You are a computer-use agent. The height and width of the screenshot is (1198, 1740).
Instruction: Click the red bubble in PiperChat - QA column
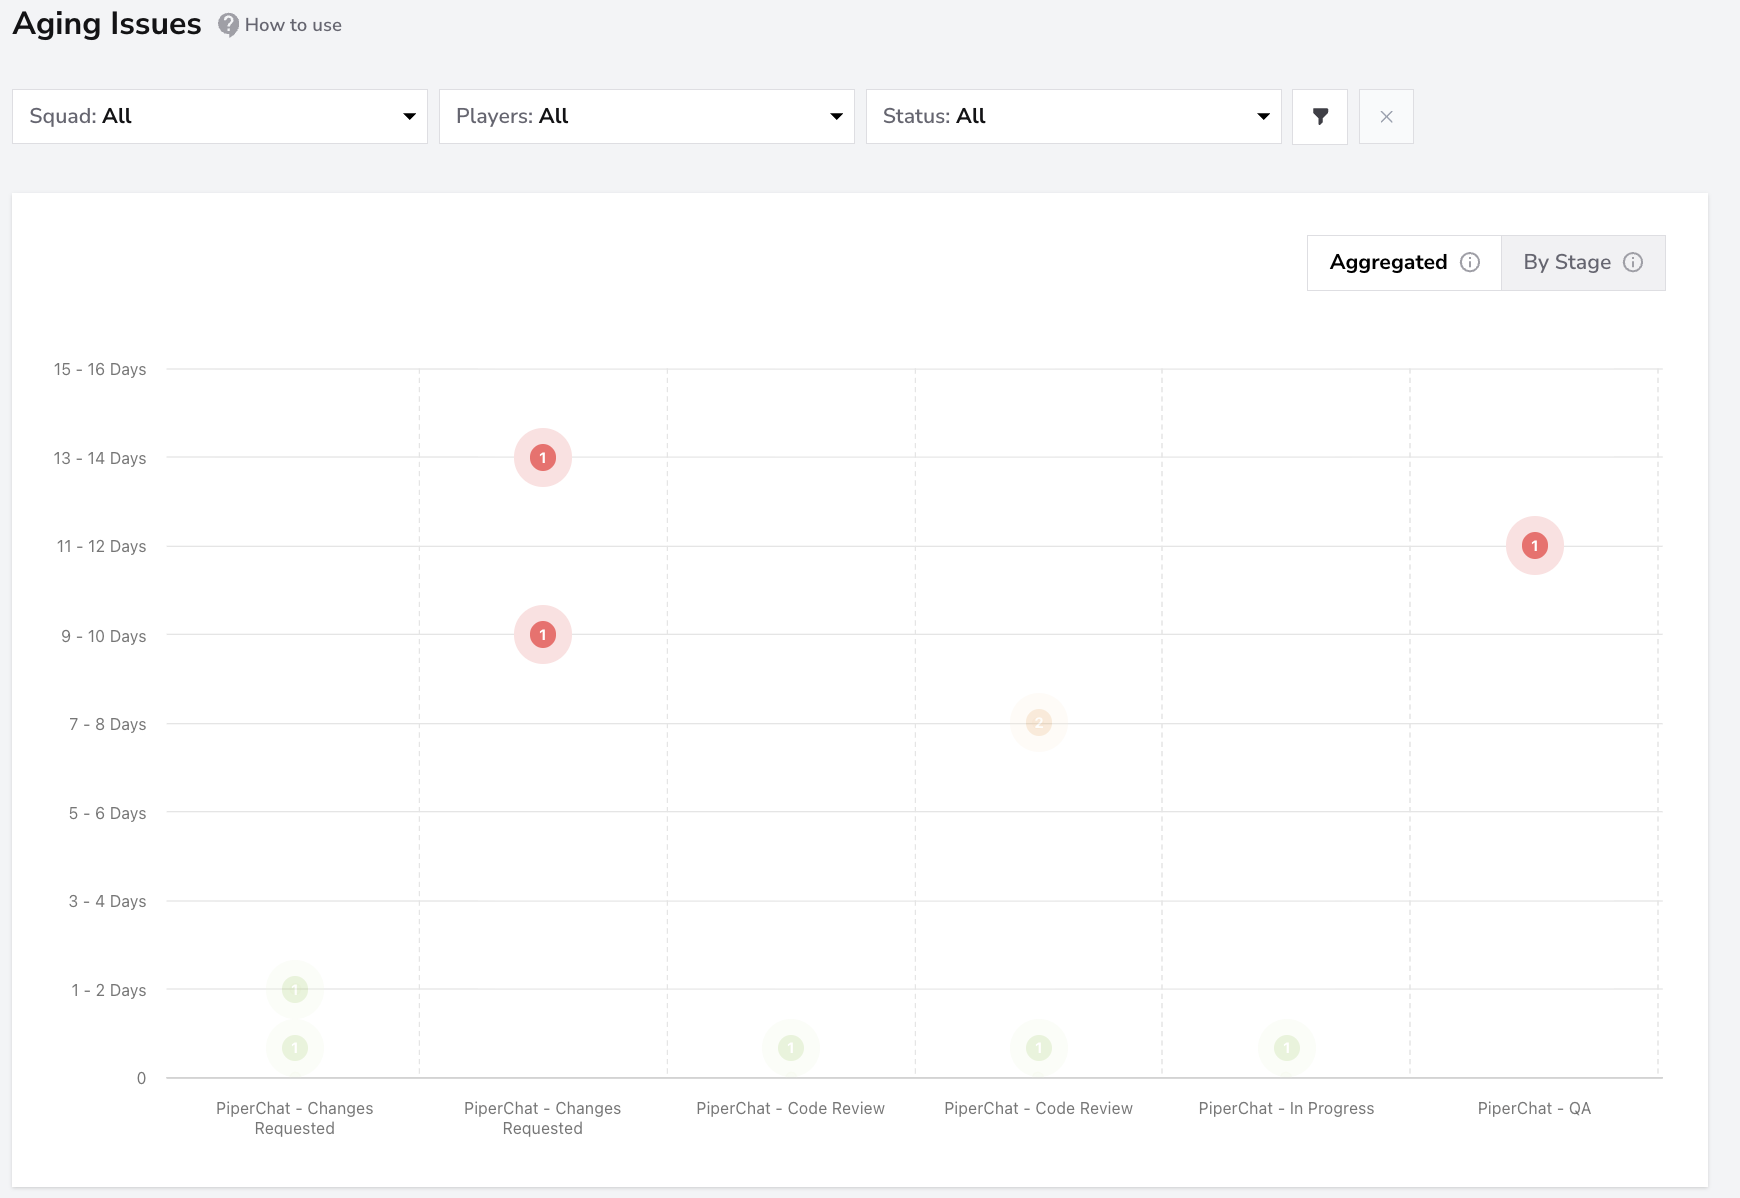pos(1535,546)
